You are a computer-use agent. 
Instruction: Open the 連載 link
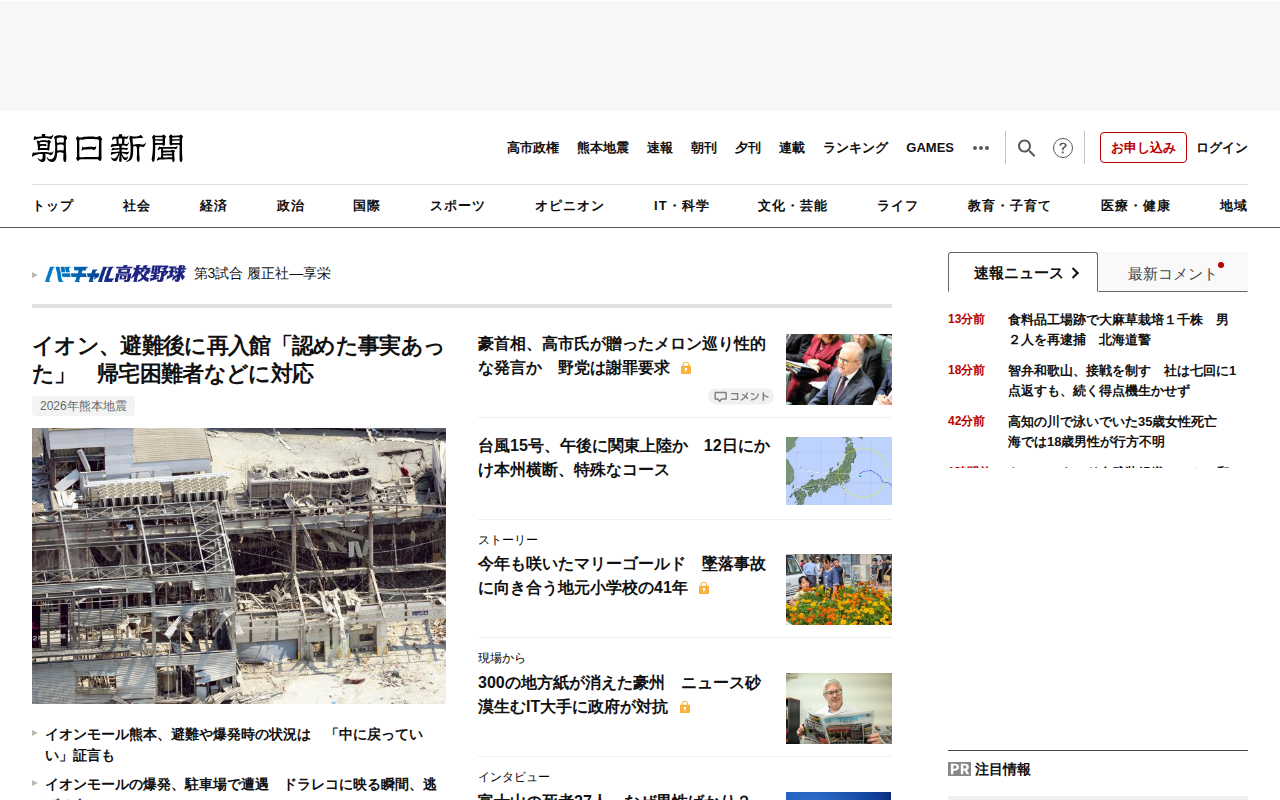[x=792, y=148]
